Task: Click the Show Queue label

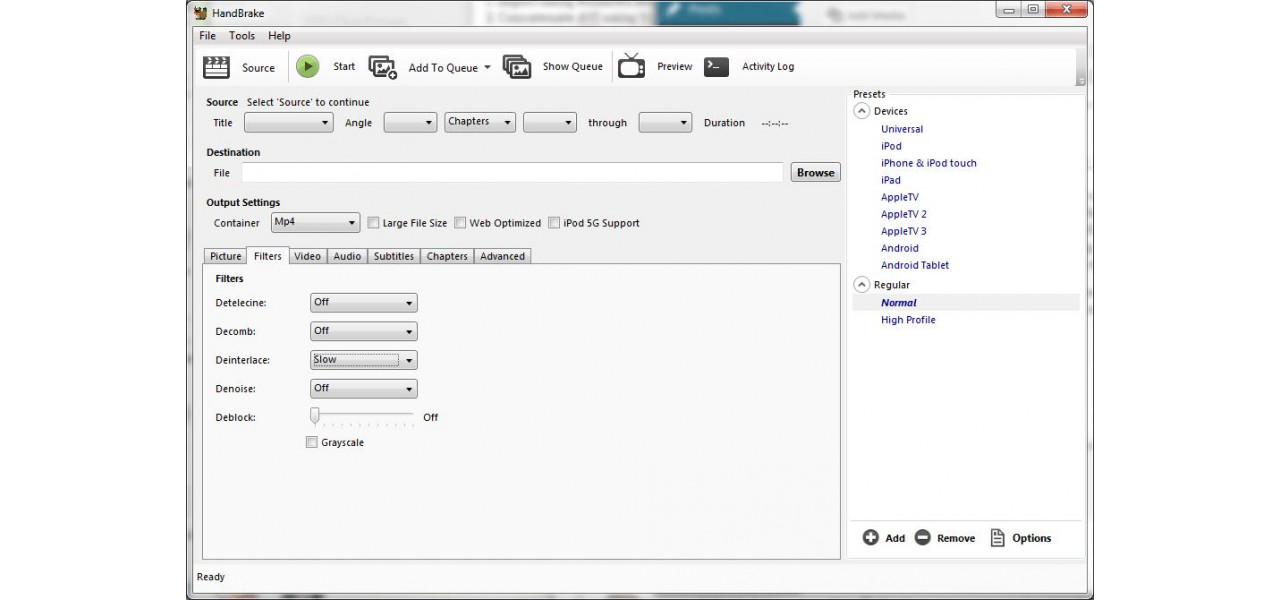Action: coord(572,67)
